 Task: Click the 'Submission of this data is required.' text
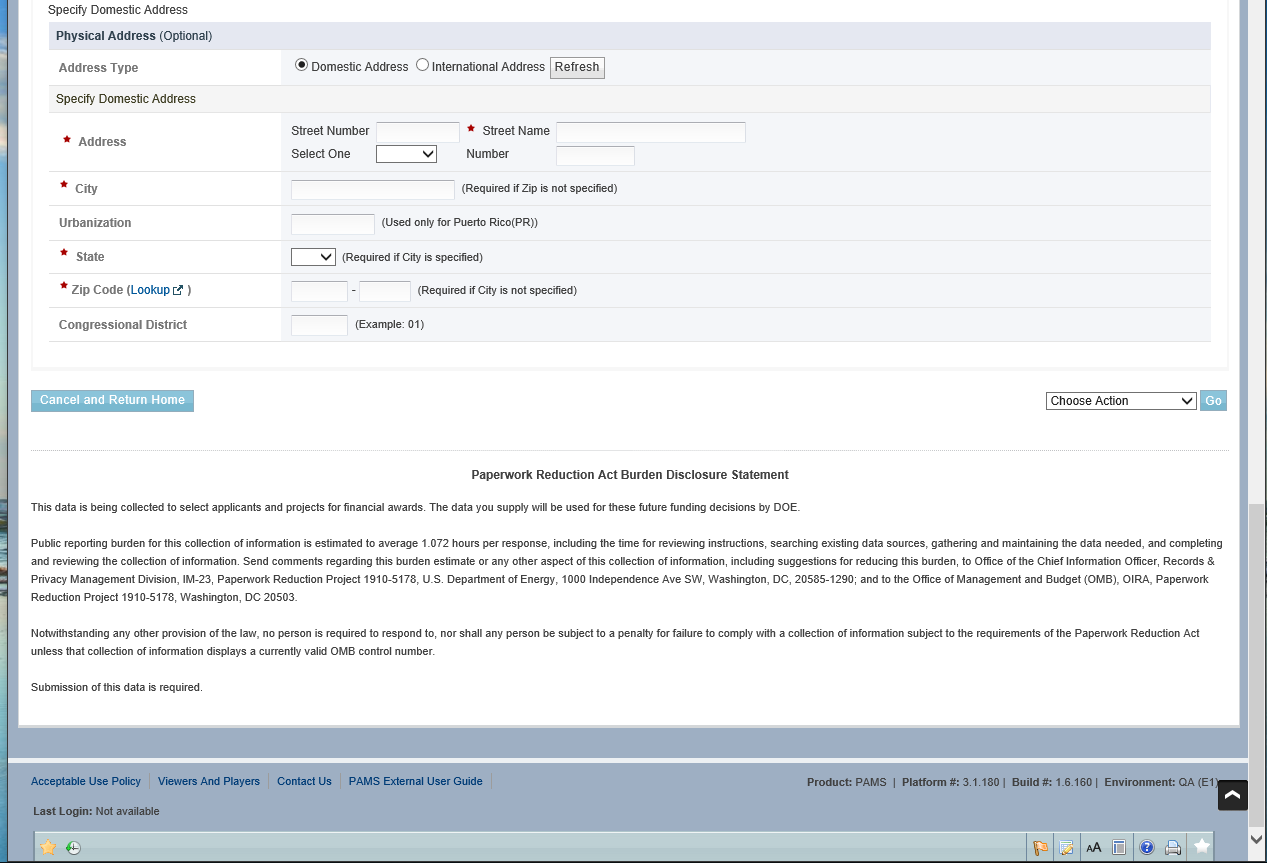117,688
